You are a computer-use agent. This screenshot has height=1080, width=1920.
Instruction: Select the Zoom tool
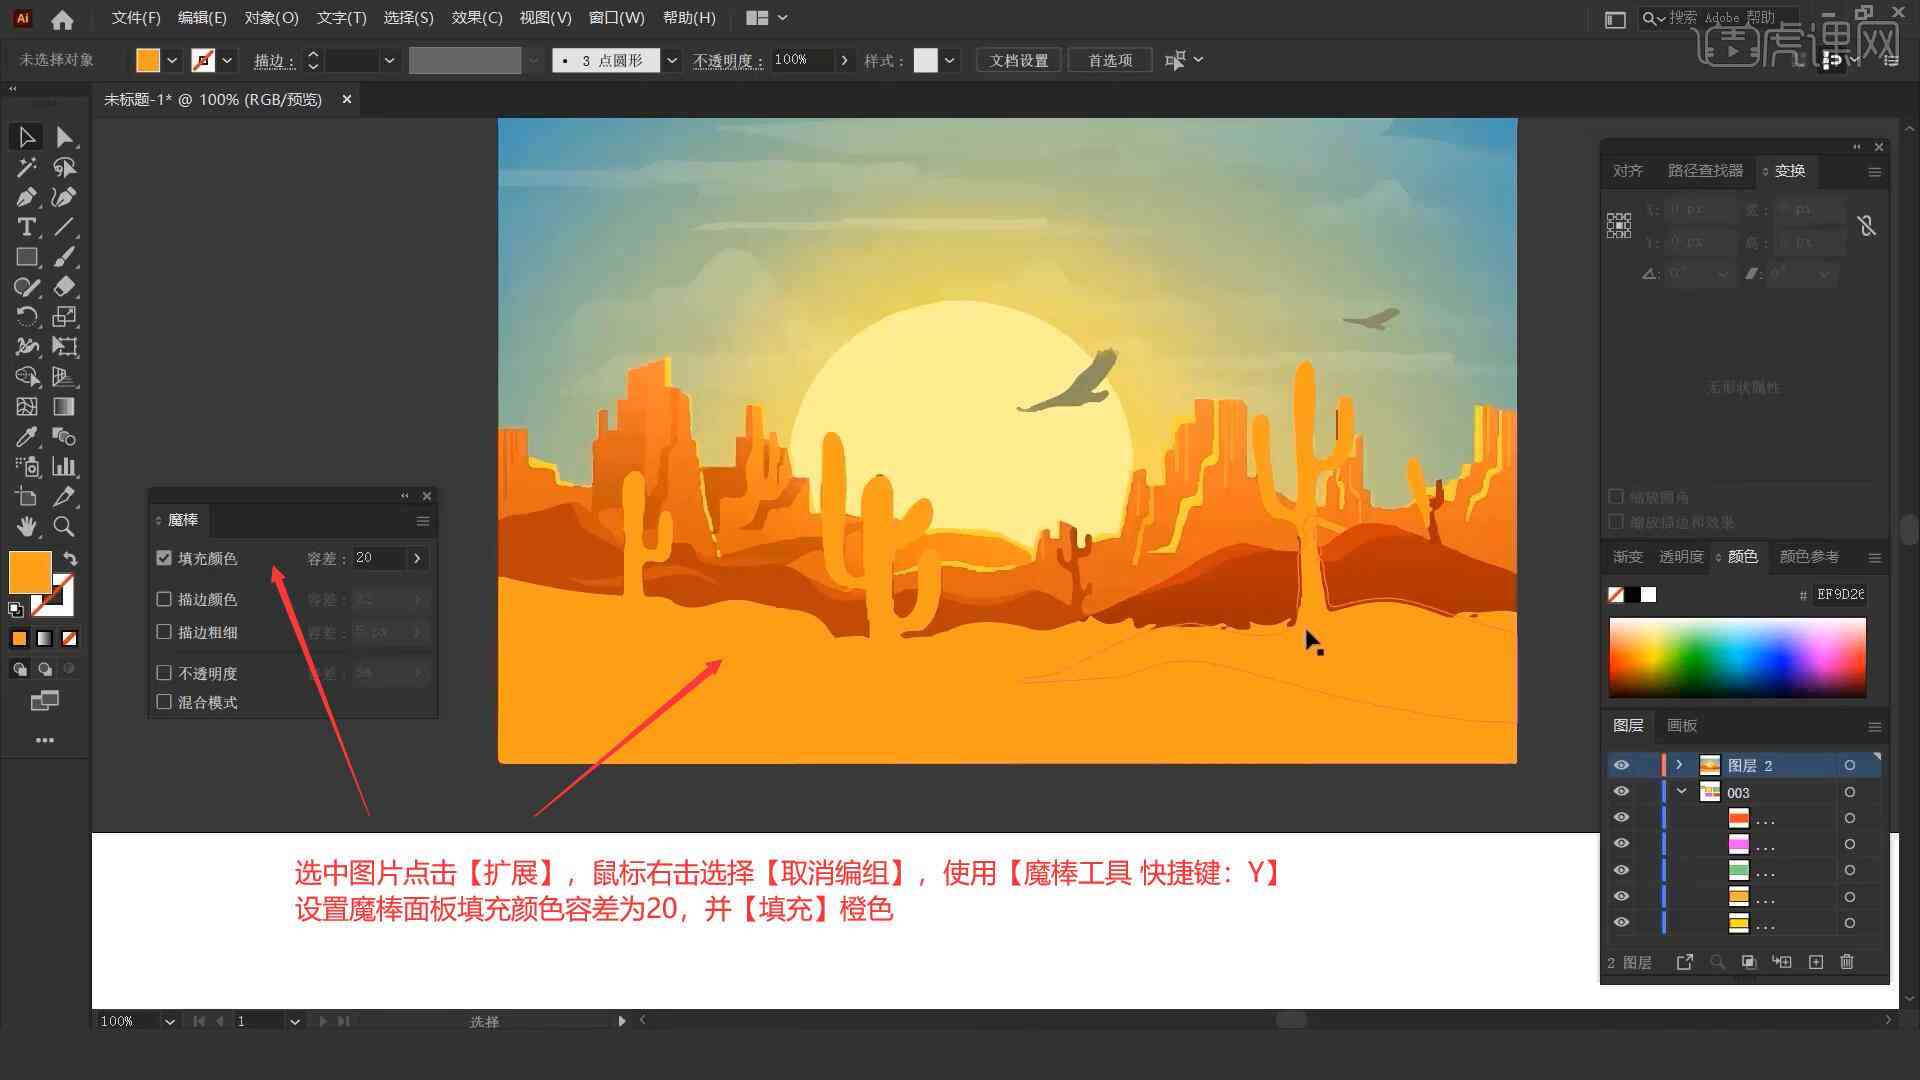click(63, 526)
